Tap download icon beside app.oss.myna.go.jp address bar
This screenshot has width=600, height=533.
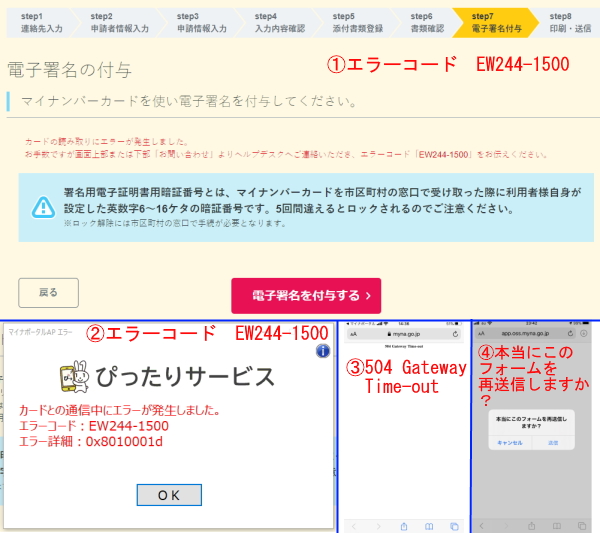[x=584, y=333]
